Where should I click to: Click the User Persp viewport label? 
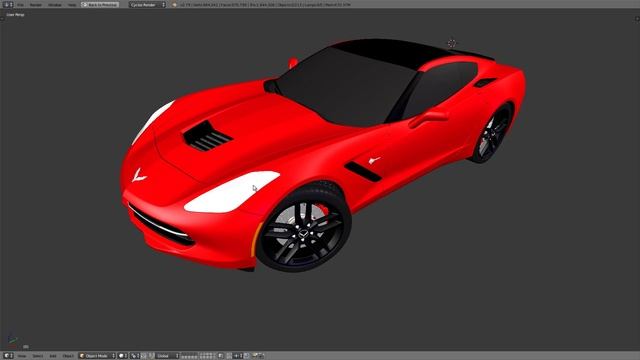[16, 15]
